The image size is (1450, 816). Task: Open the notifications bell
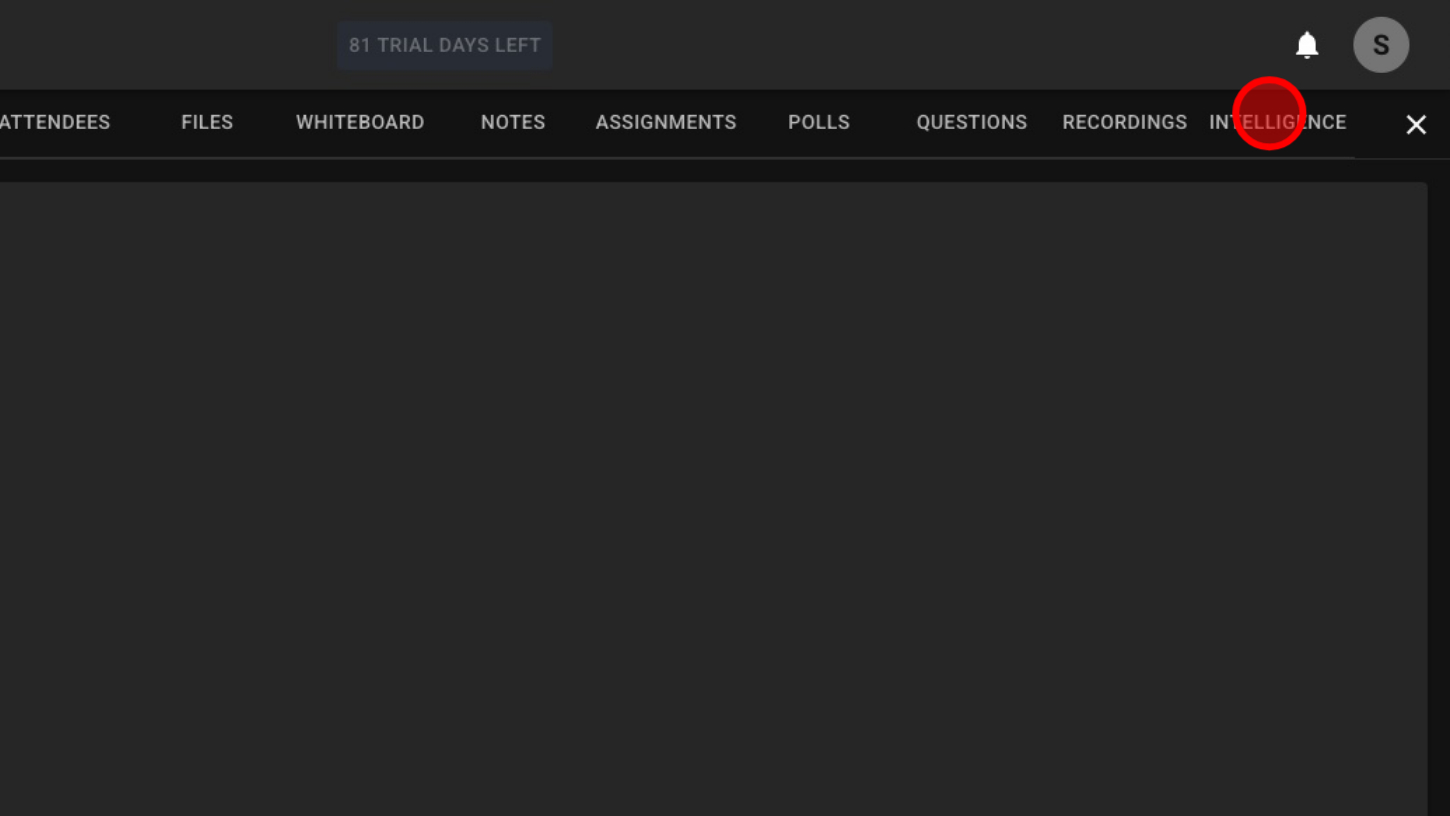click(1307, 45)
